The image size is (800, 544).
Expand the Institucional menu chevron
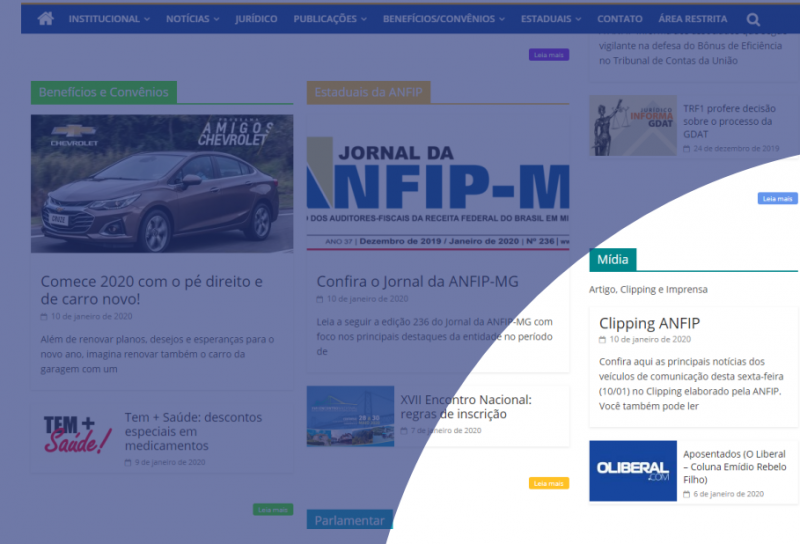[147, 19]
